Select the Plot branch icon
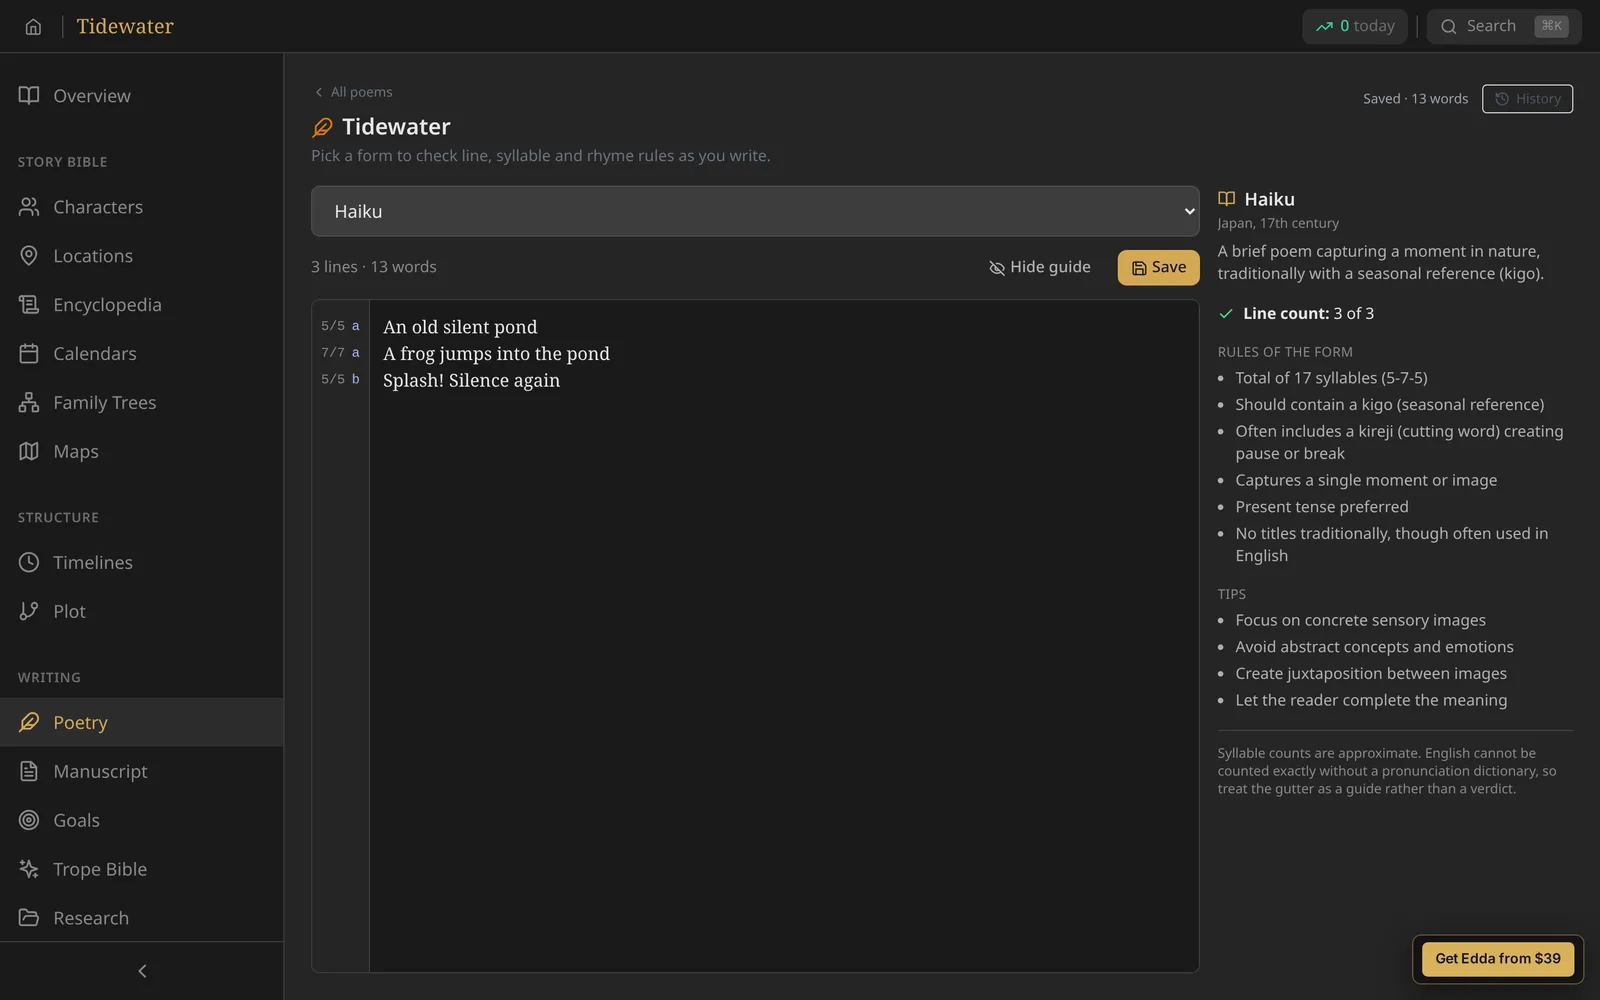 [x=29, y=611]
